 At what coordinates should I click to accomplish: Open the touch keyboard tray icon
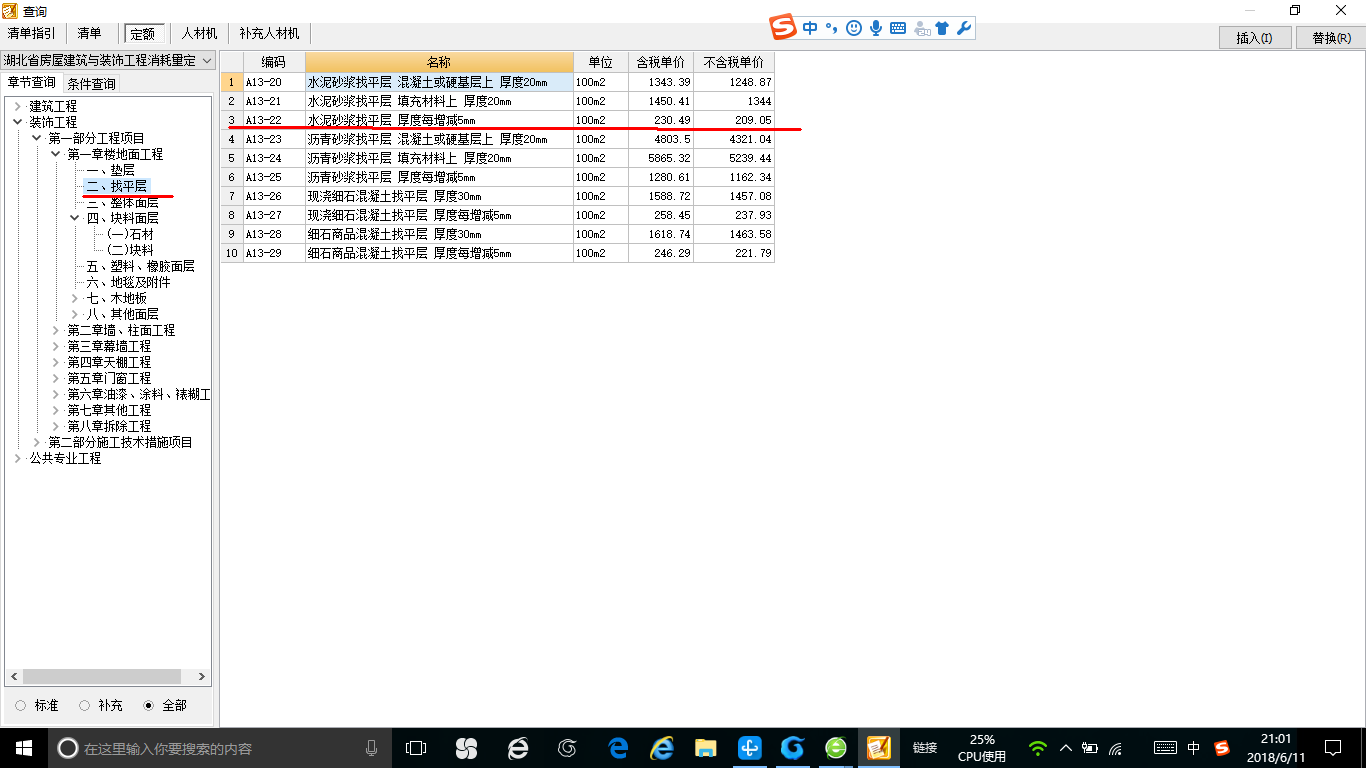pyautogui.click(x=1165, y=748)
